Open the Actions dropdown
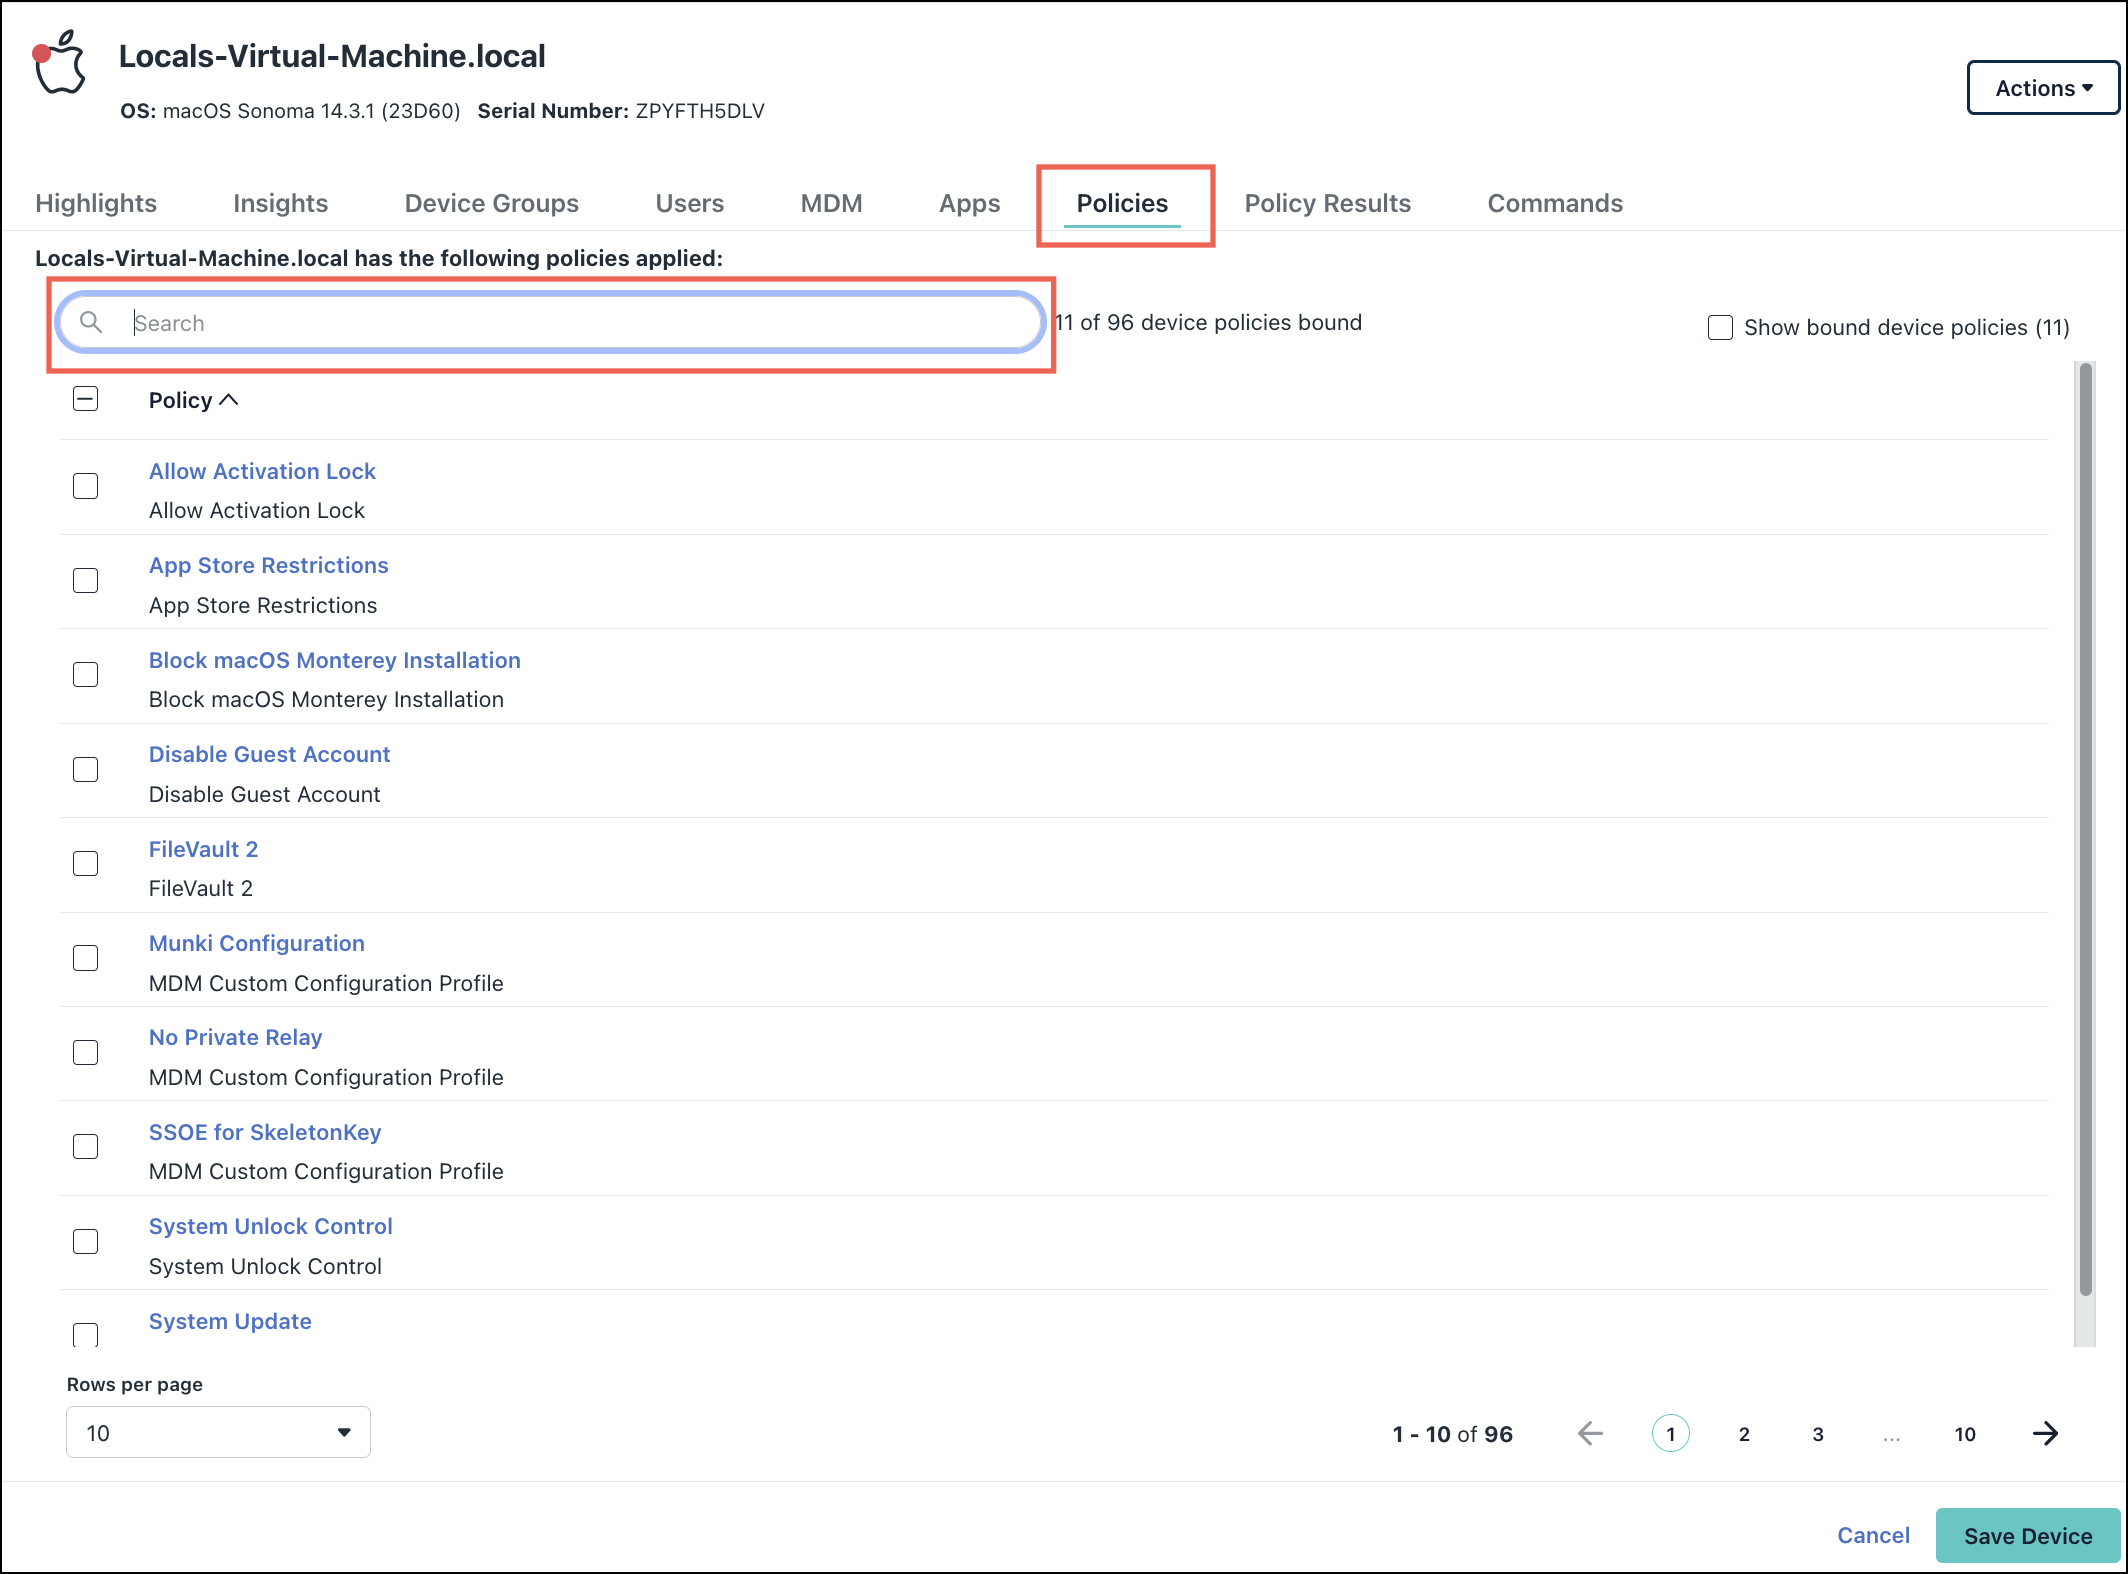This screenshot has width=2128, height=1574. [x=2042, y=88]
